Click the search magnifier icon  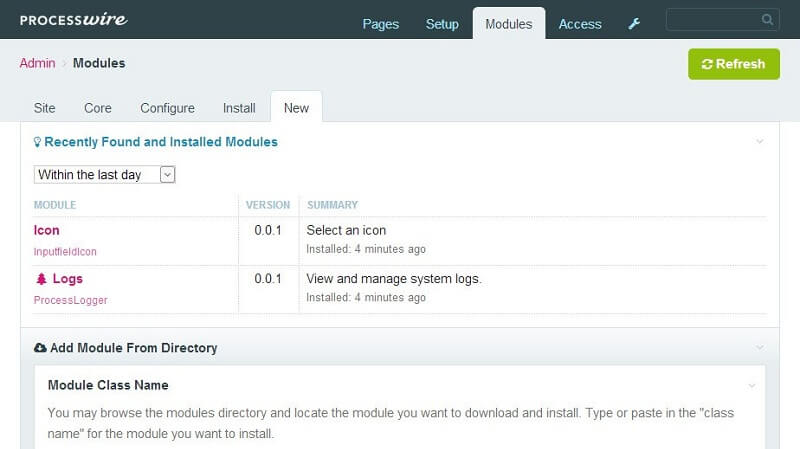(x=767, y=19)
